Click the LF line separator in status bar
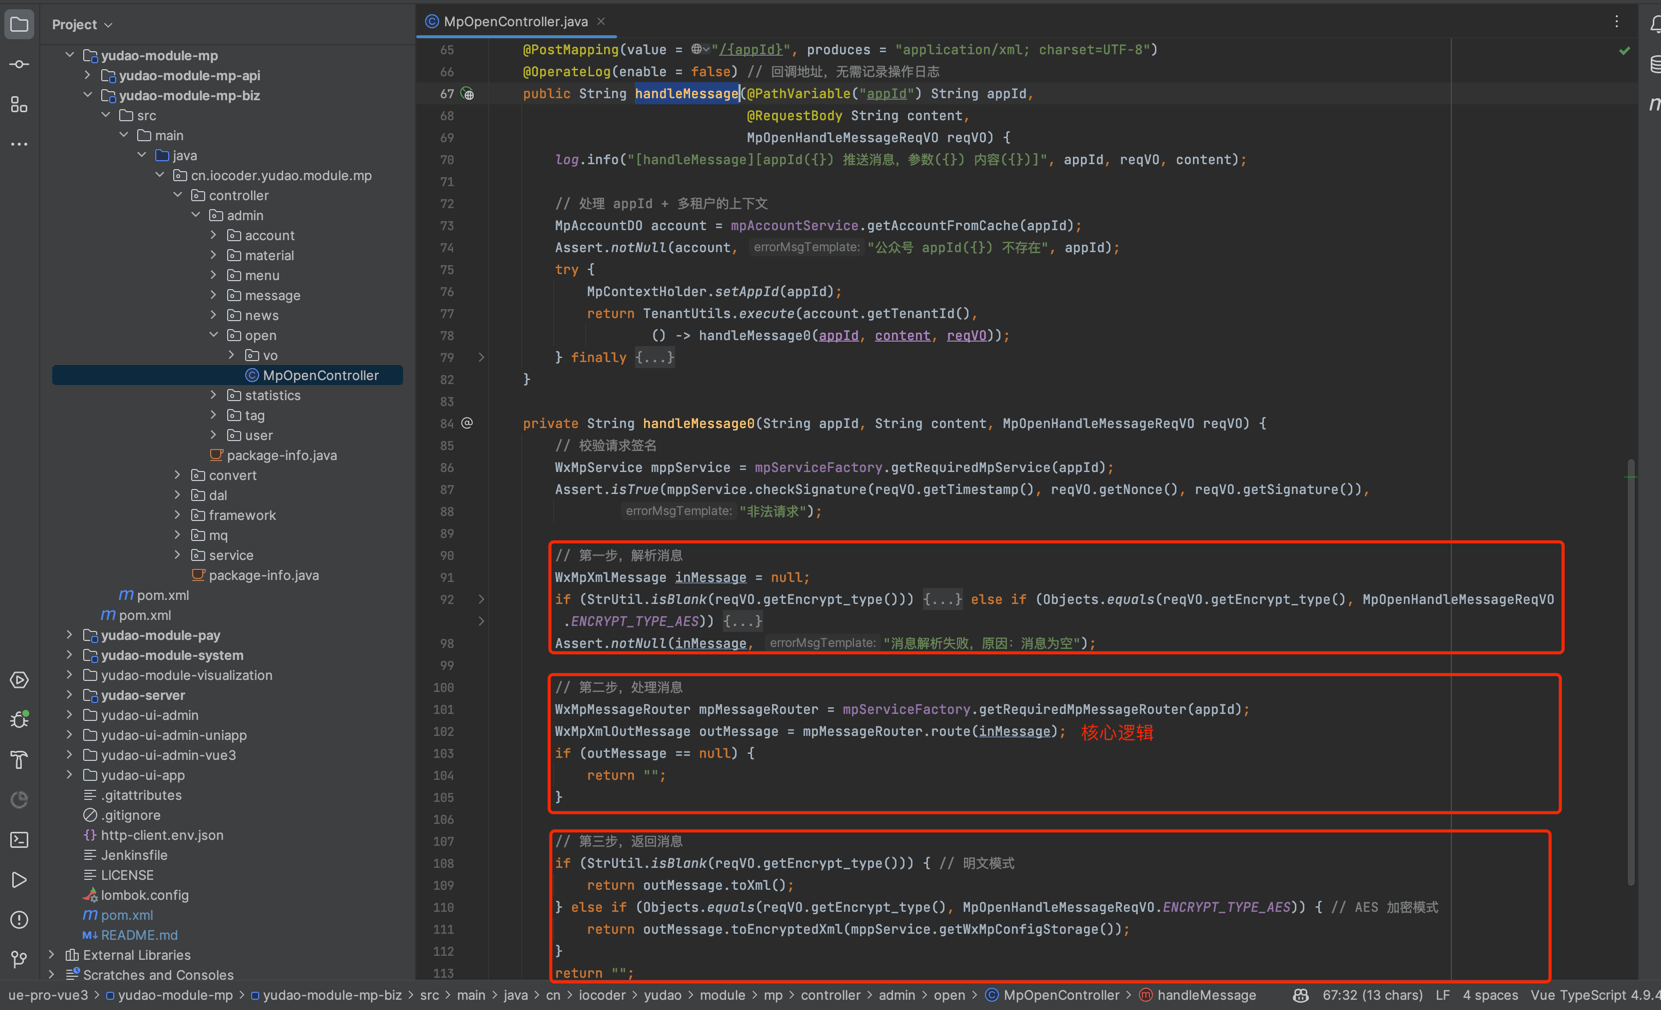 click(x=1442, y=995)
